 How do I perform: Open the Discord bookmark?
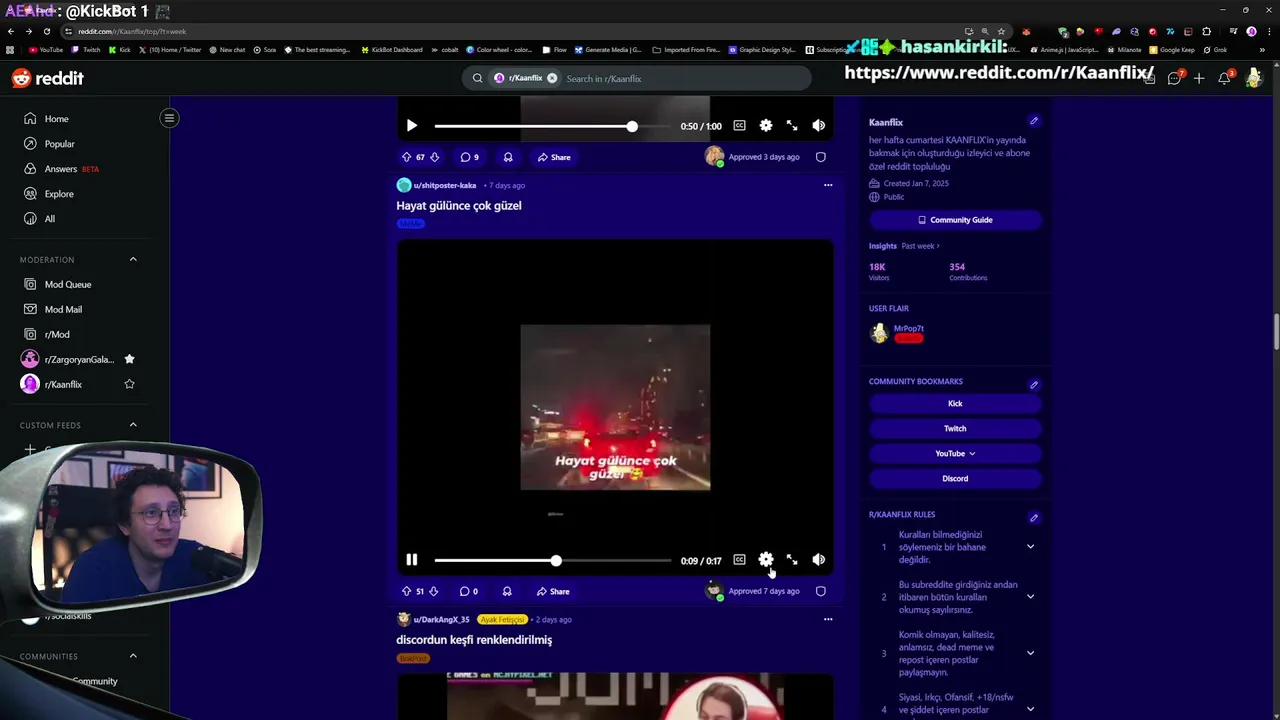[x=955, y=478]
